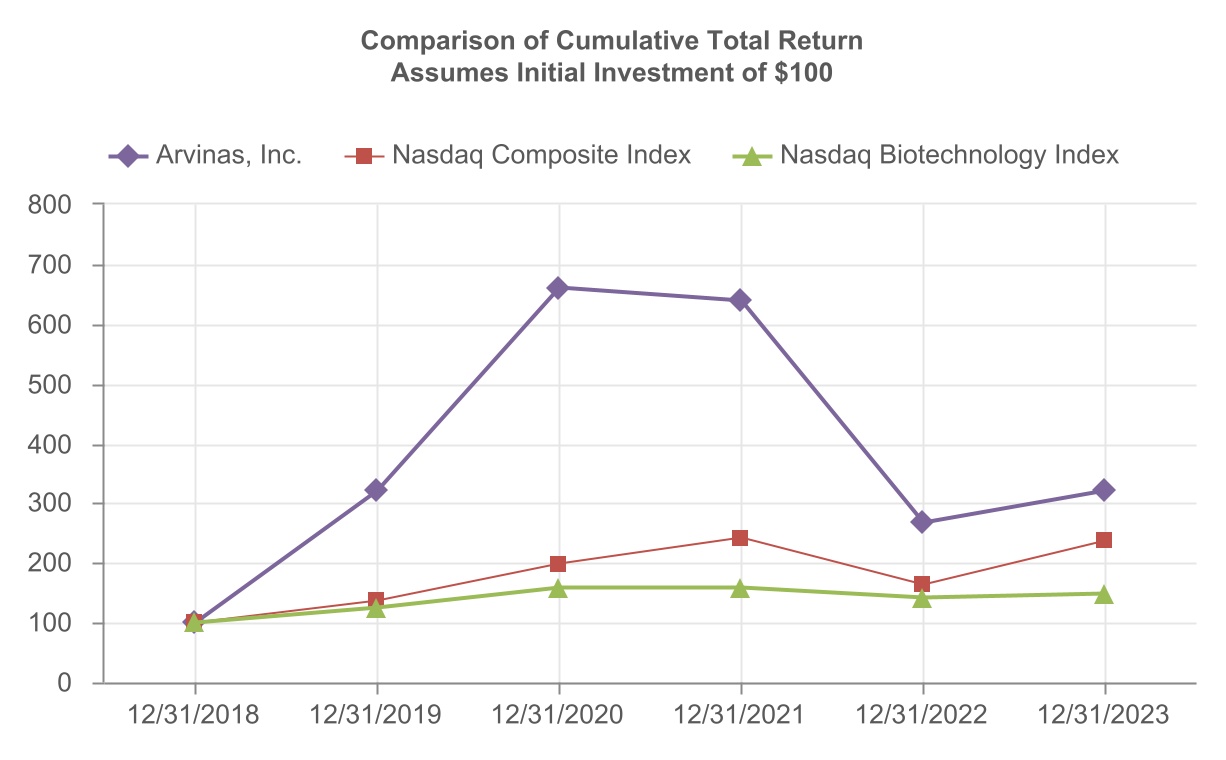Select the Arvinas data point at 12/31/2020
Screen dimensions: 1226x760
pyautogui.click(x=559, y=288)
